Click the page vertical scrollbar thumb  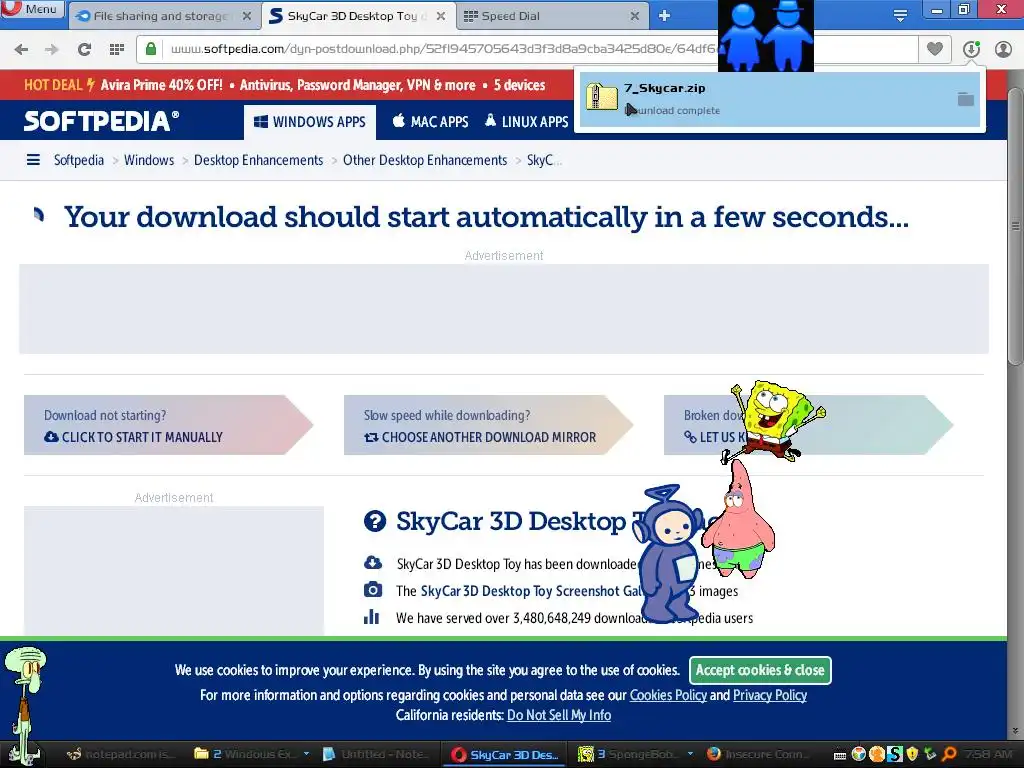pos(1015,225)
